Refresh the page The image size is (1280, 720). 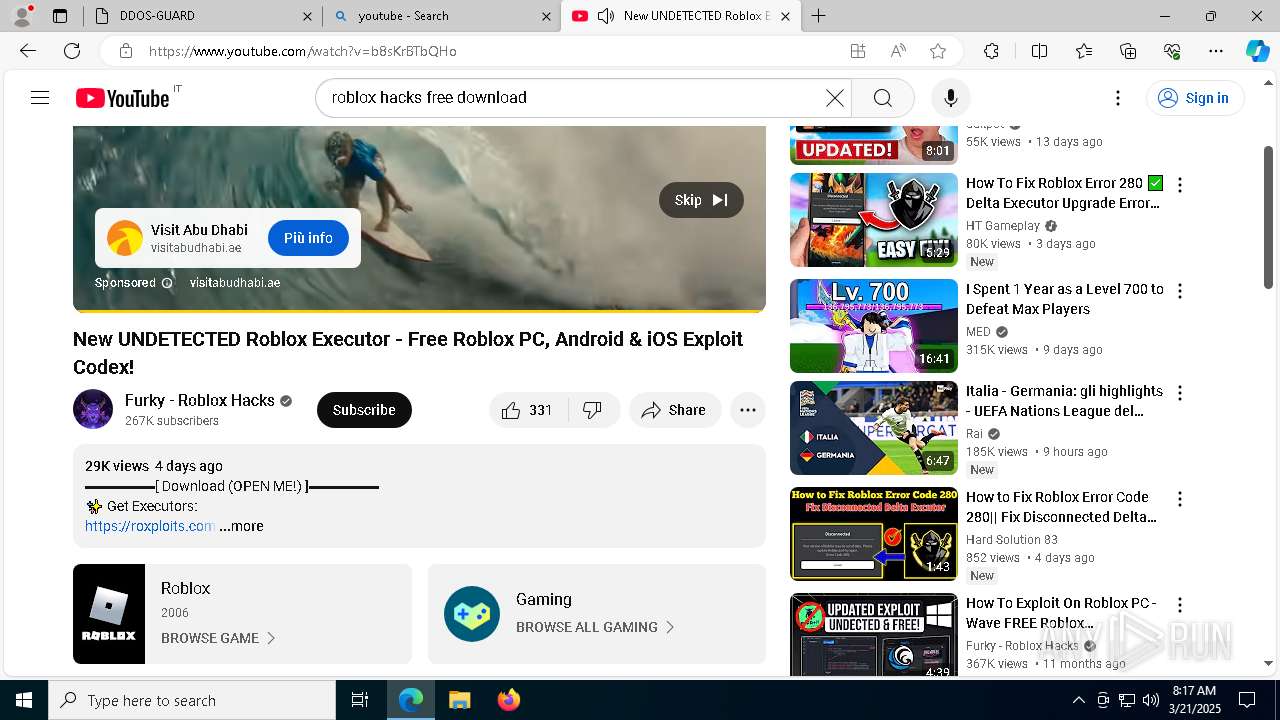[72, 51]
